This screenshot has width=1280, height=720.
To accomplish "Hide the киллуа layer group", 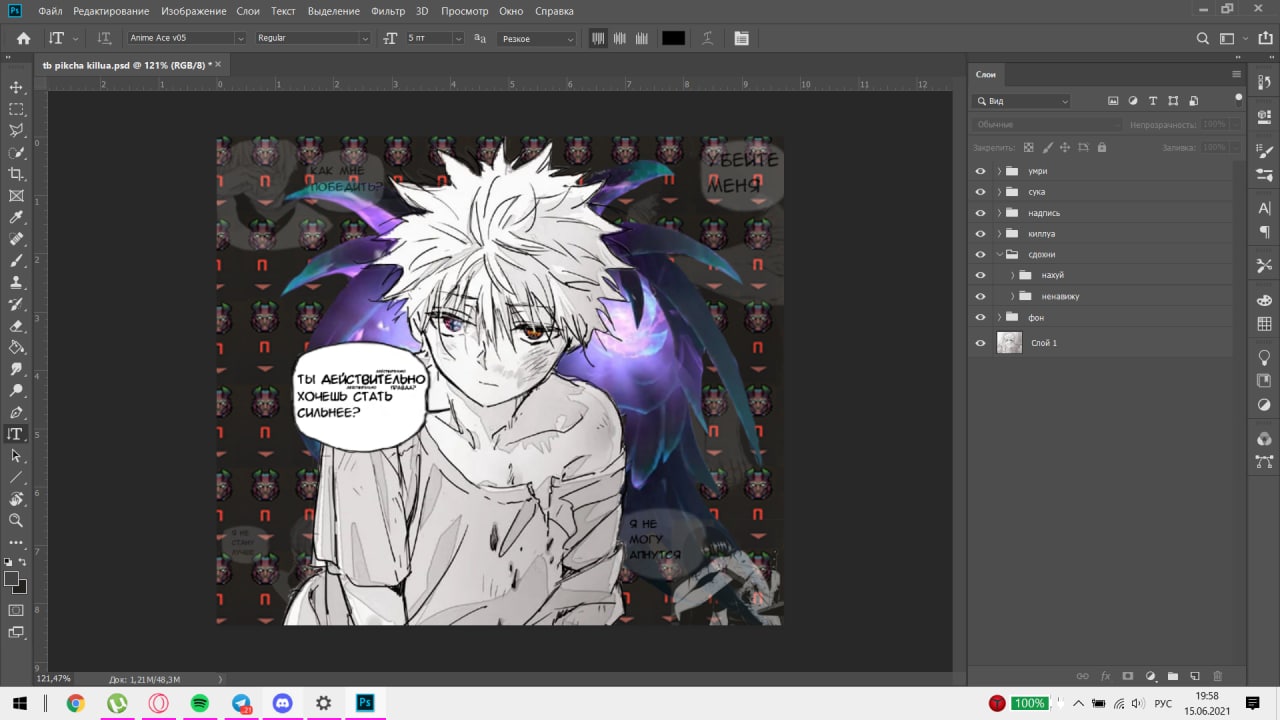I will (980, 234).
